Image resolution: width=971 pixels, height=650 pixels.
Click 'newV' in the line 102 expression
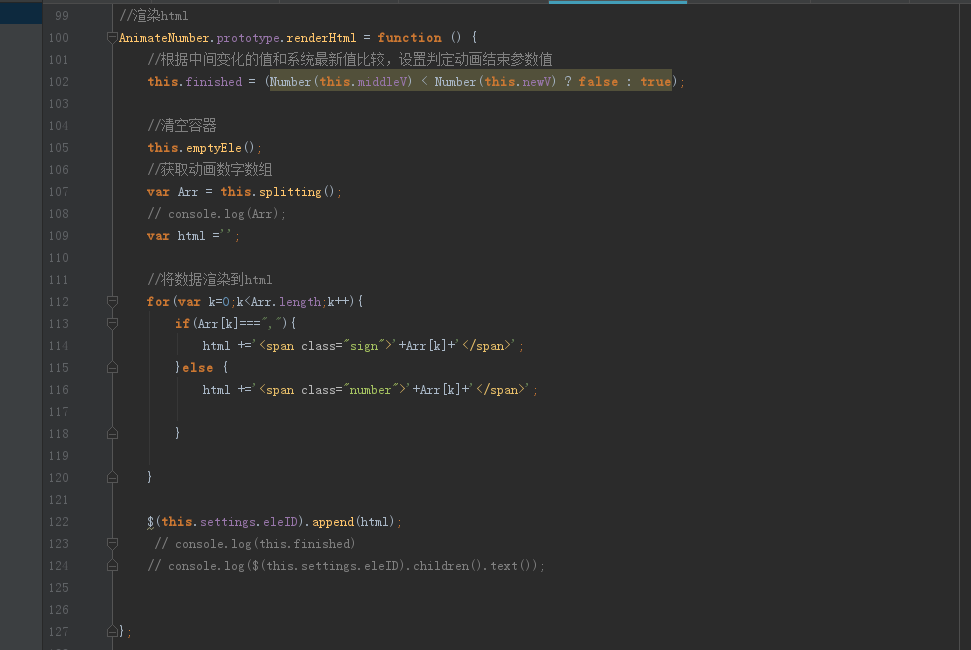click(536, 82)
